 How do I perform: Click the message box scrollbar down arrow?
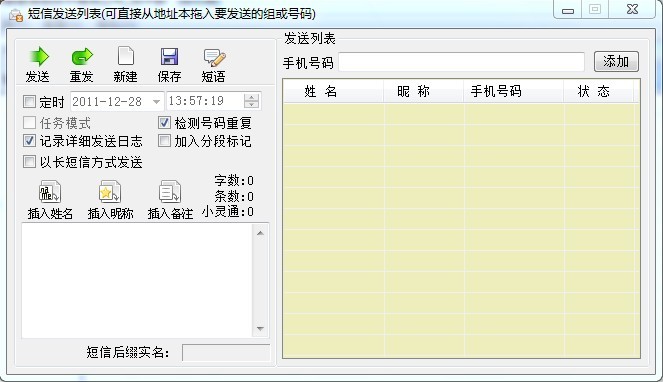[x=260, y=329]
